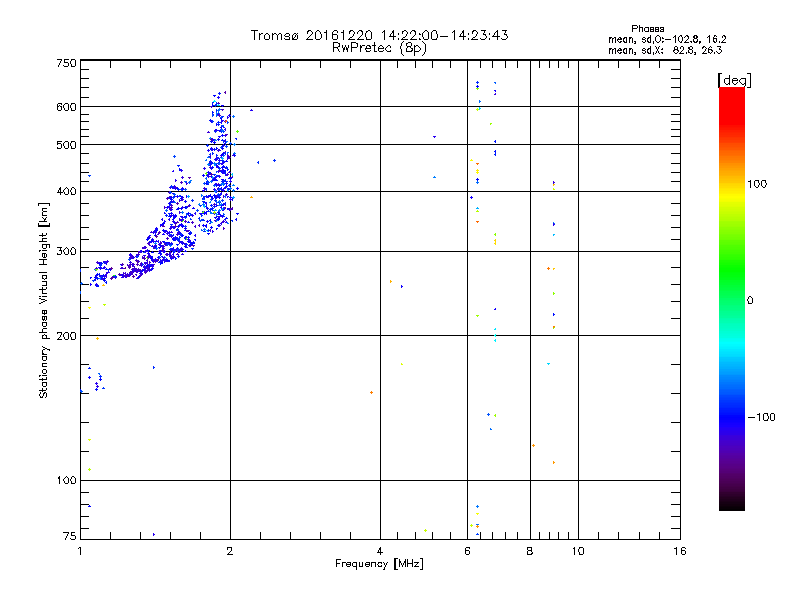
Task: Click the 300 km tick label
Action: [67, 251]
